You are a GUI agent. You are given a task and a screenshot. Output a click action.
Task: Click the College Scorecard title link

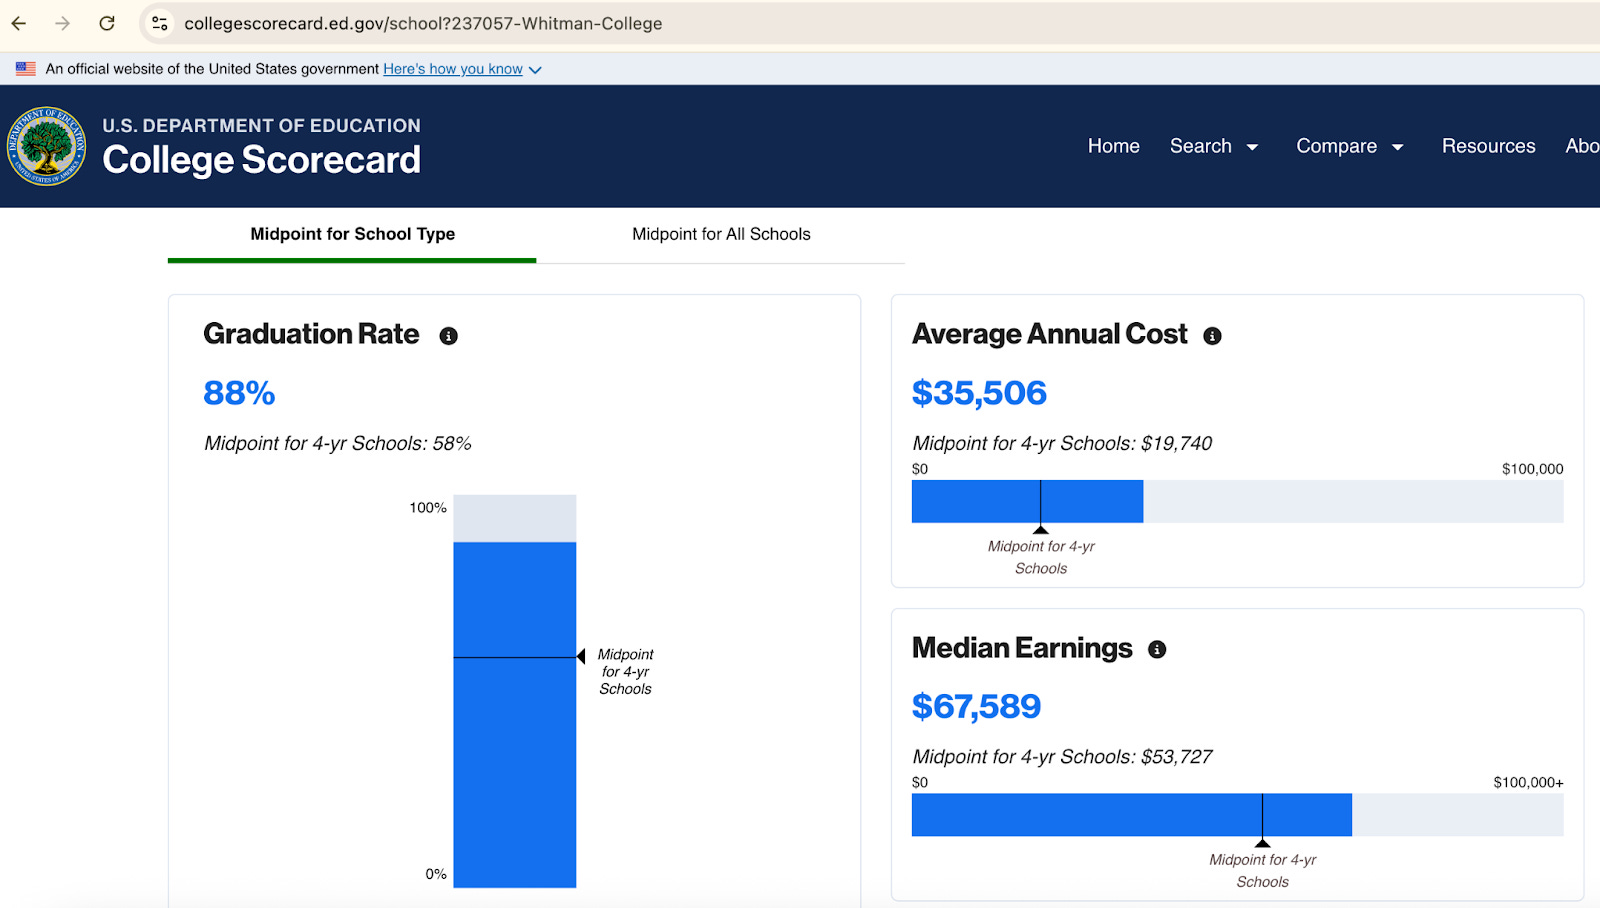(x=262, y=160)
